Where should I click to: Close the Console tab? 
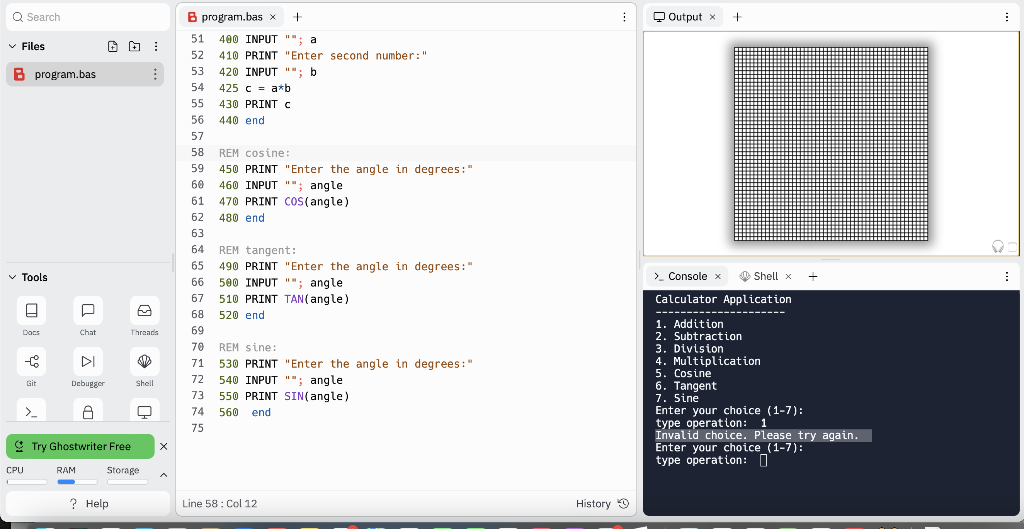(718, 276)
